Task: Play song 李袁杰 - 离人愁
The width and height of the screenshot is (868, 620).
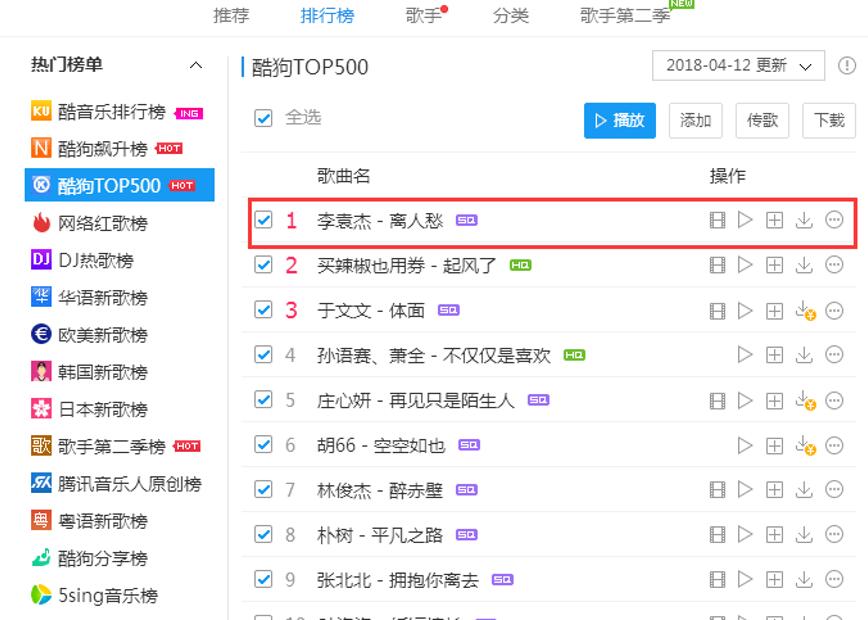Action: (x=745, y=220)
